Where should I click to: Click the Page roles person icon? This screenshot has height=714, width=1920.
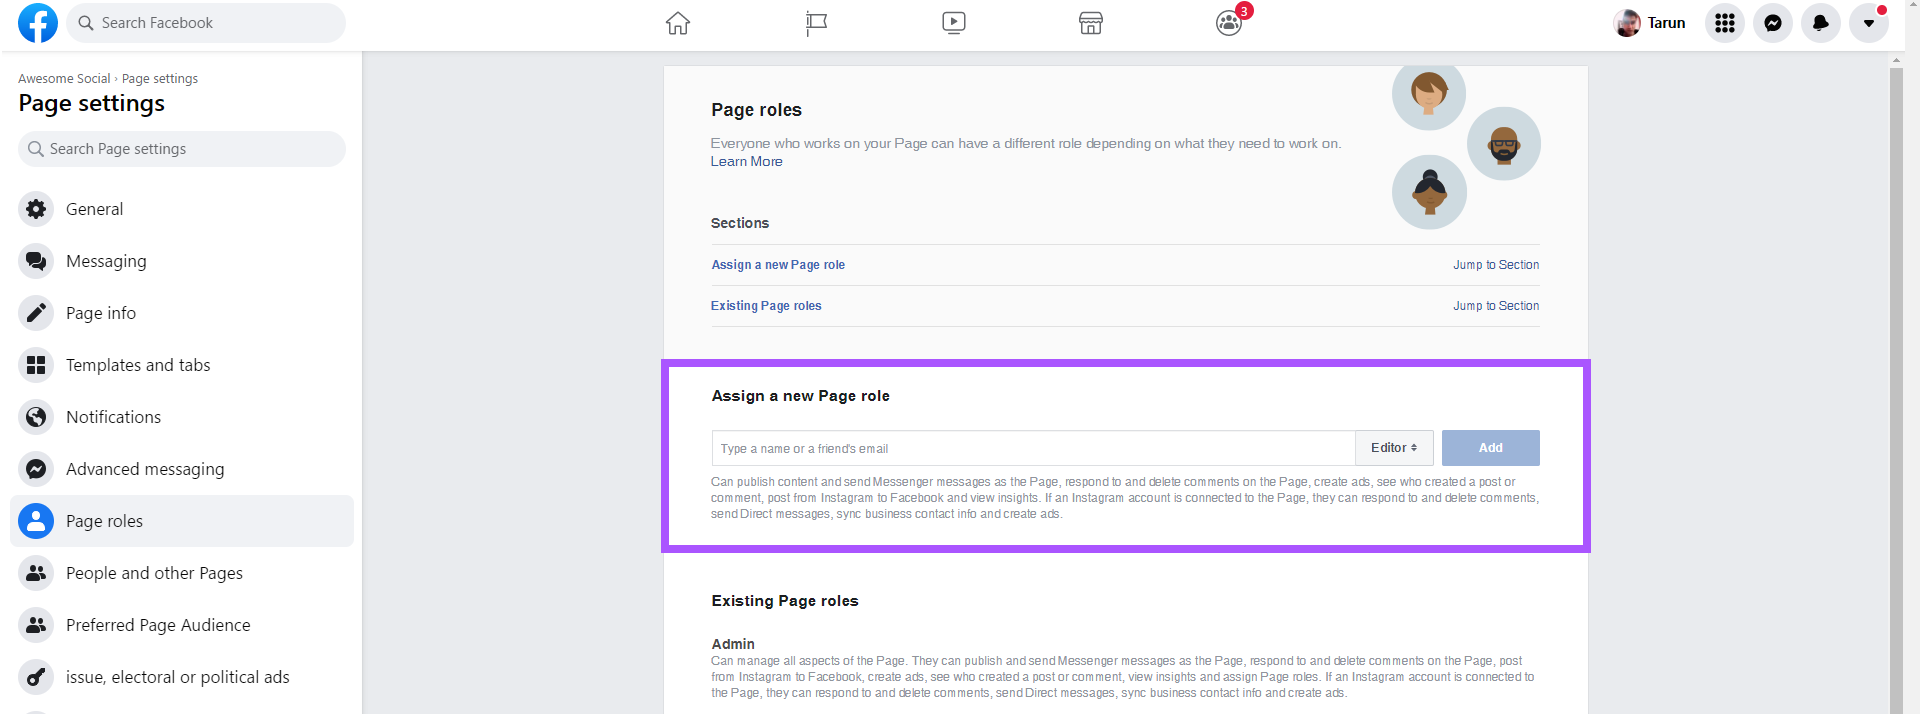tap(36, 521)
